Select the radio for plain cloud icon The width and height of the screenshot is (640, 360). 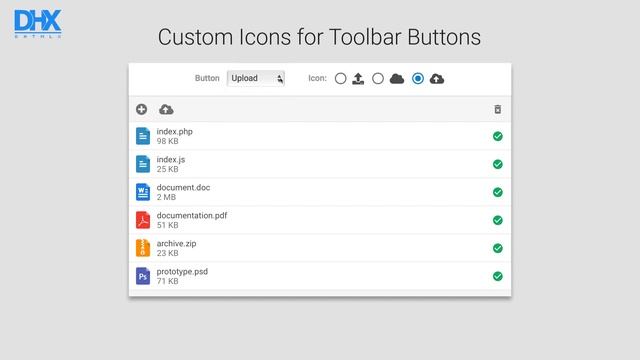(378, 78)
